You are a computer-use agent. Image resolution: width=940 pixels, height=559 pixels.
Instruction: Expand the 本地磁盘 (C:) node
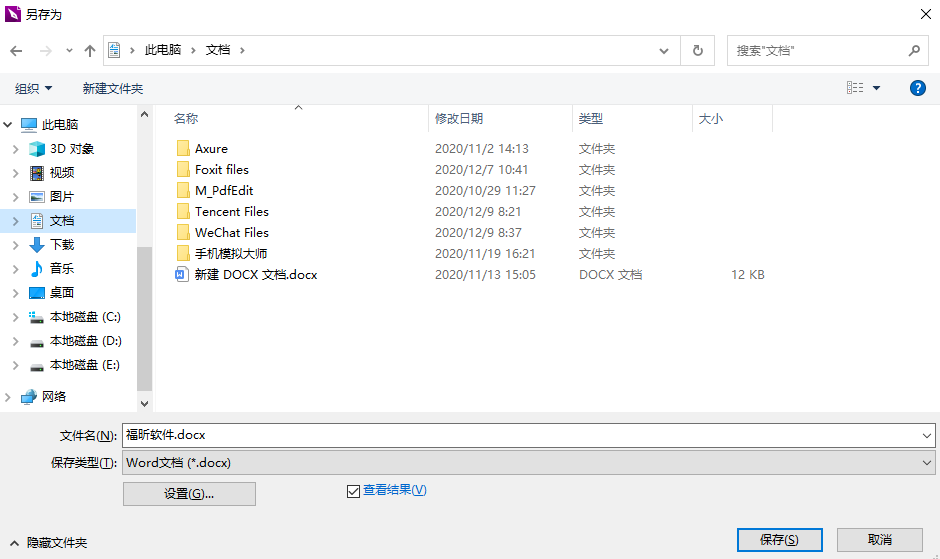tap(16, 317)
